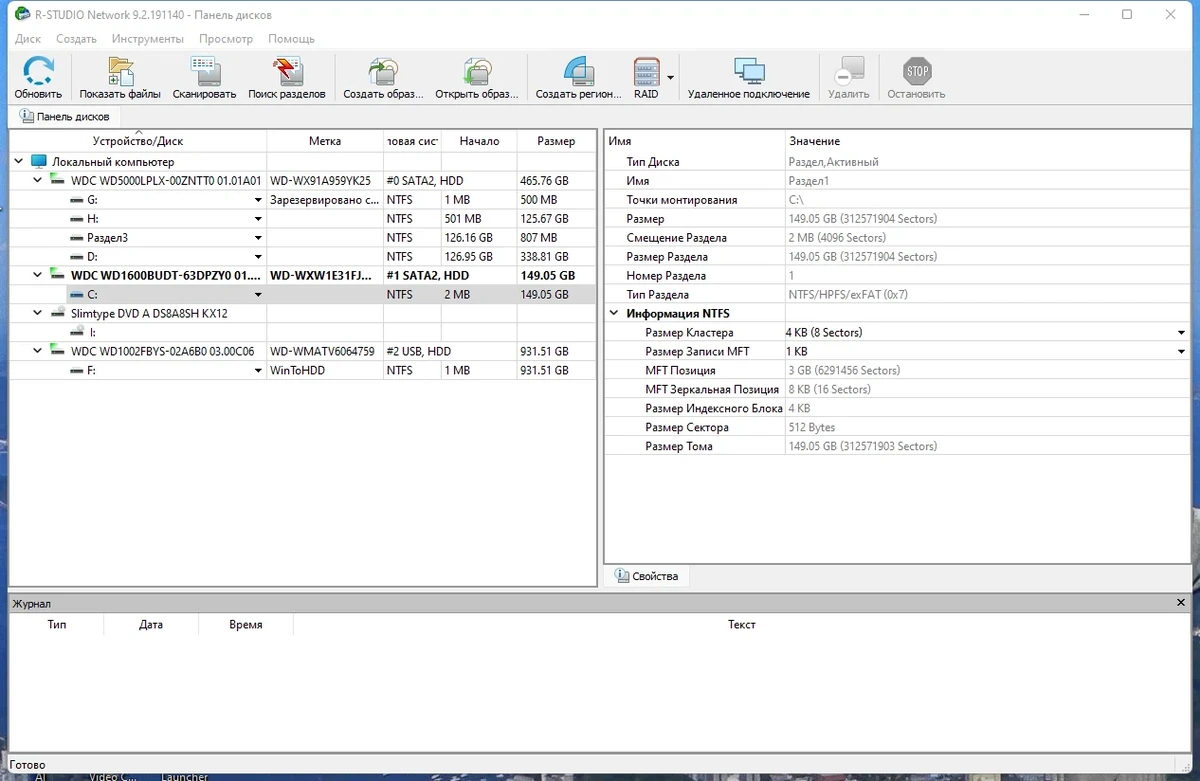The width and height of the screenshot is (1200, 781).
Task: Click Создать образ toolbar icon
Action: (x=383, y=72)
